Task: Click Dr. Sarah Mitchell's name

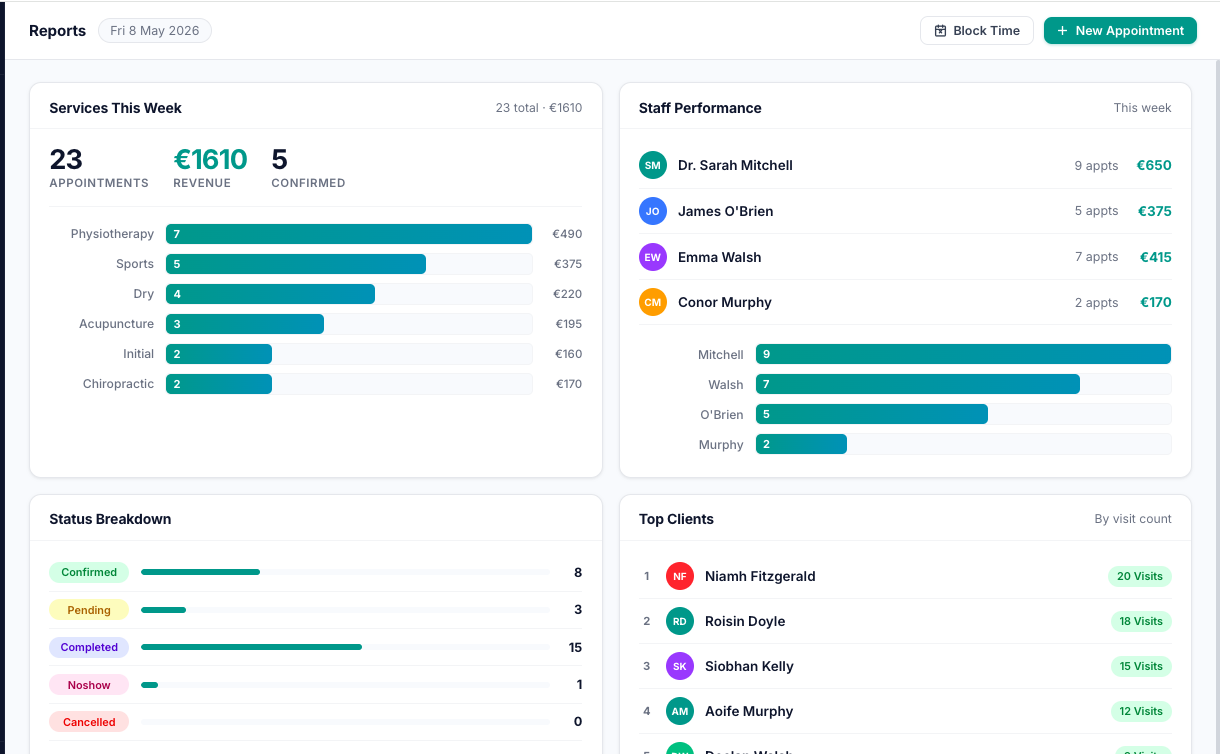Action: [735, 165]
